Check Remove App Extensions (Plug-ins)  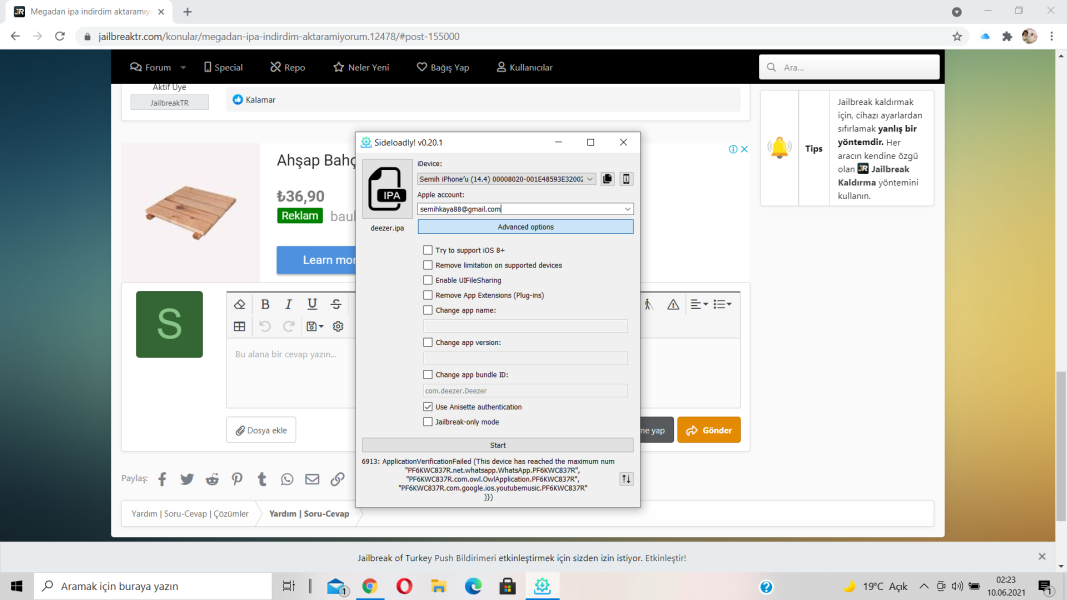[428, 295]
